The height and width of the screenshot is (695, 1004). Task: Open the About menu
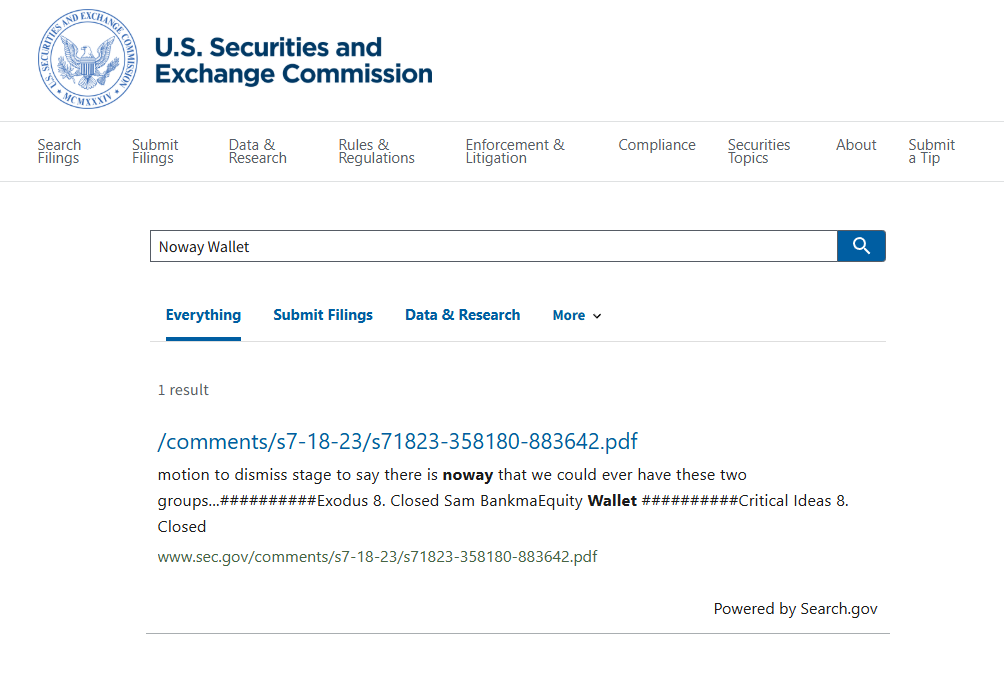[x=856, y=145]
